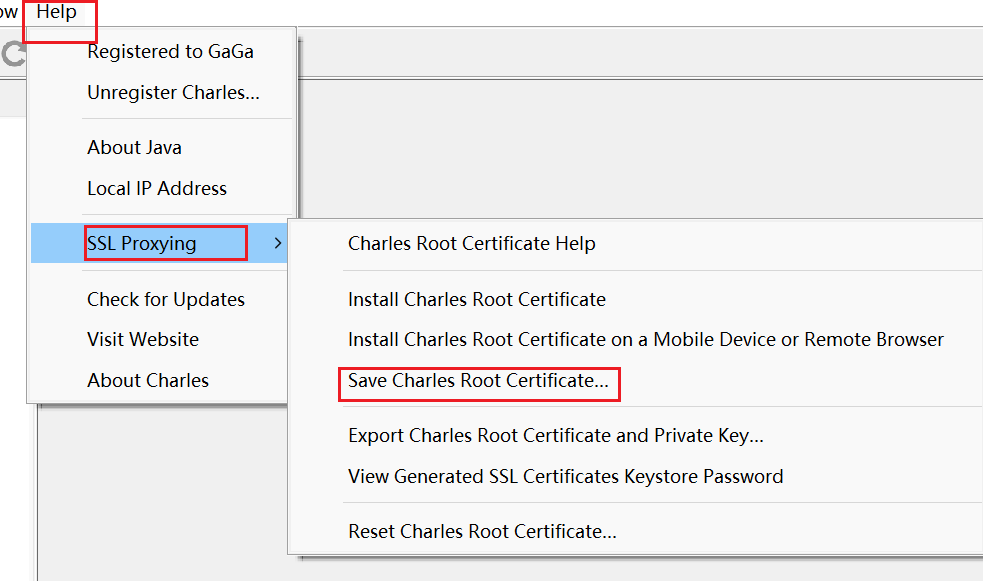Select Unregister Charles... menu item
This screenshot has width=983, height=581.
click(173, 93)
